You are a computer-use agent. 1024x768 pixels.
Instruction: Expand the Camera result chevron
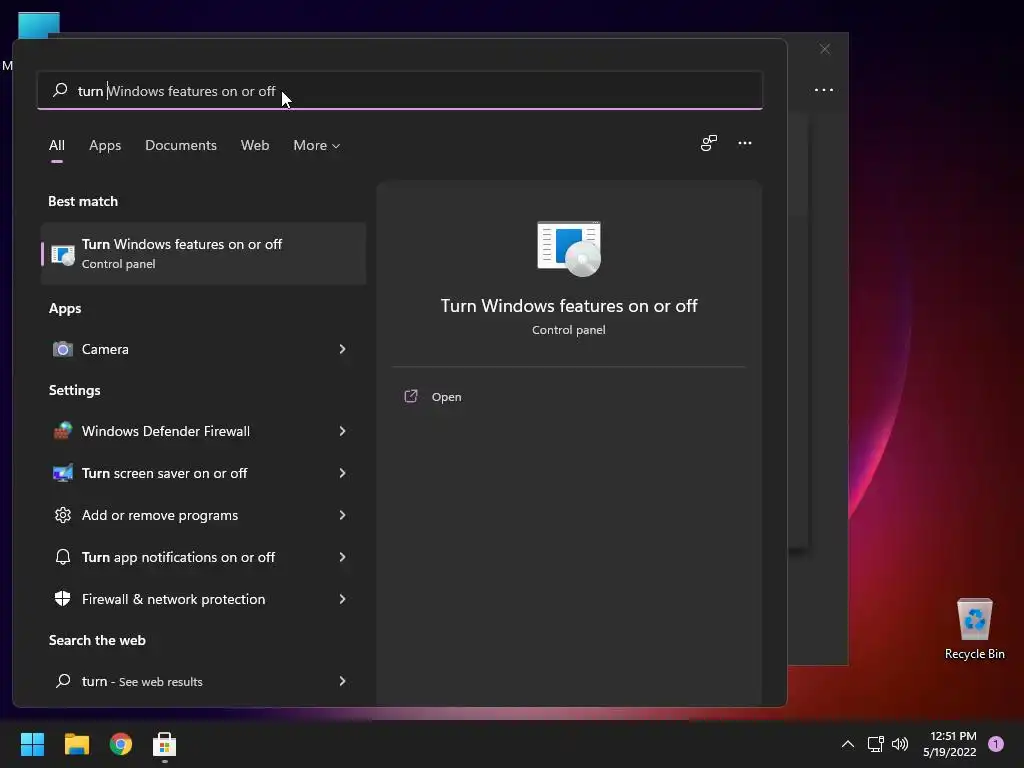coord(342,349)
